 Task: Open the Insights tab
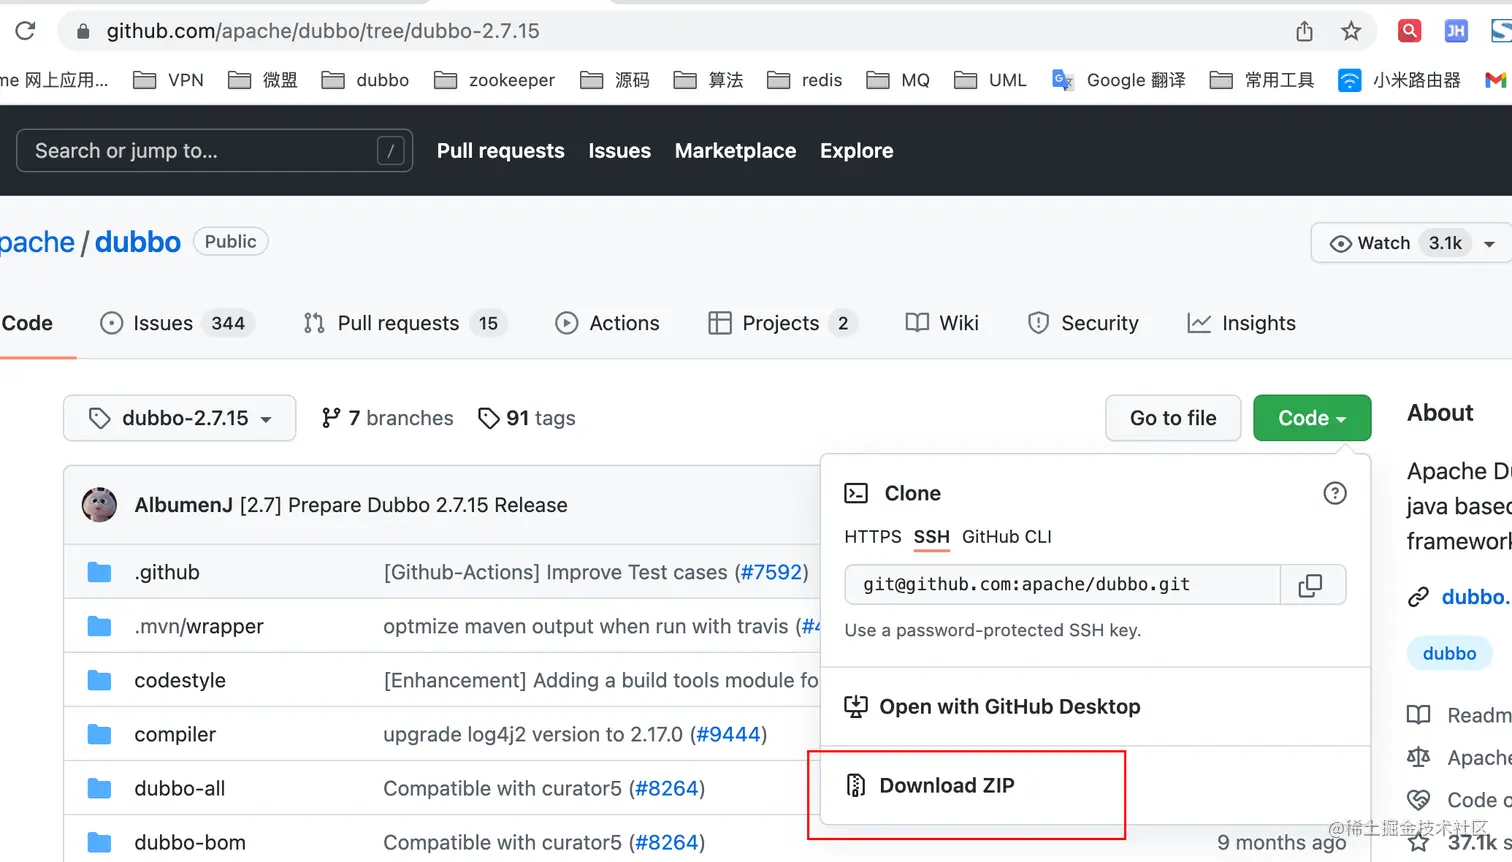pos(1241,323)
